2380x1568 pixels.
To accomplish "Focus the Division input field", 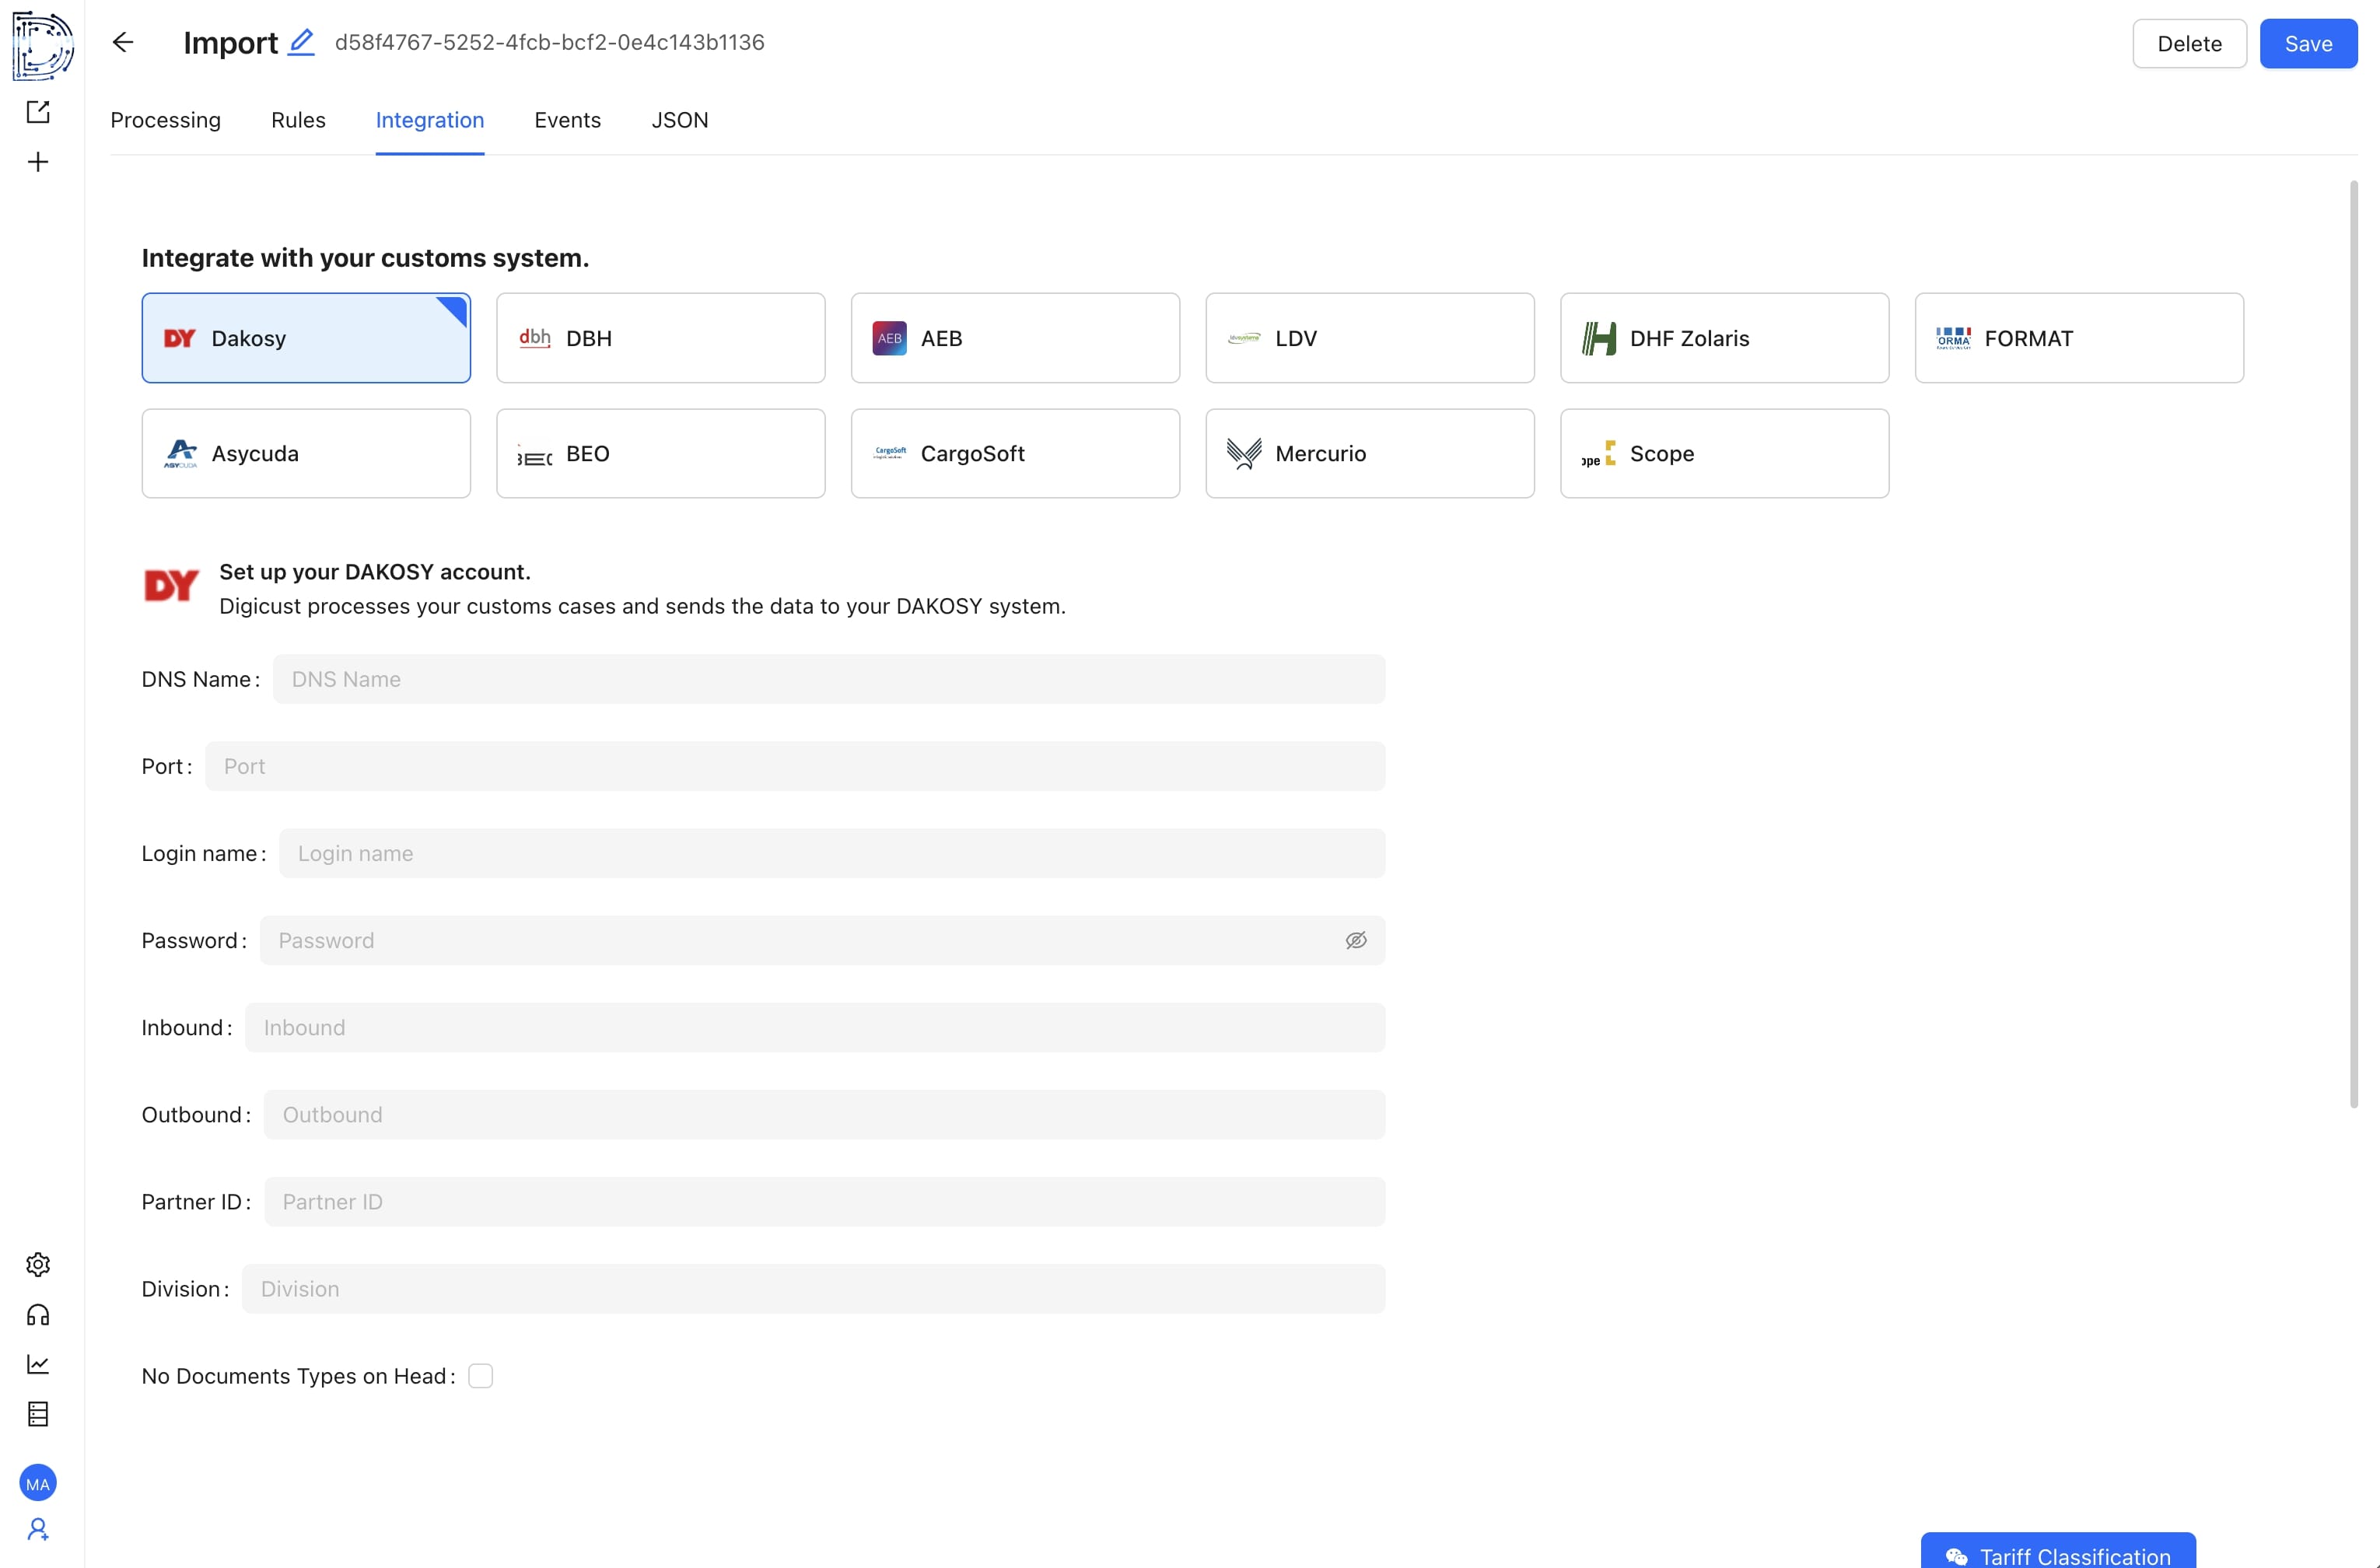I will (814, 1288).
